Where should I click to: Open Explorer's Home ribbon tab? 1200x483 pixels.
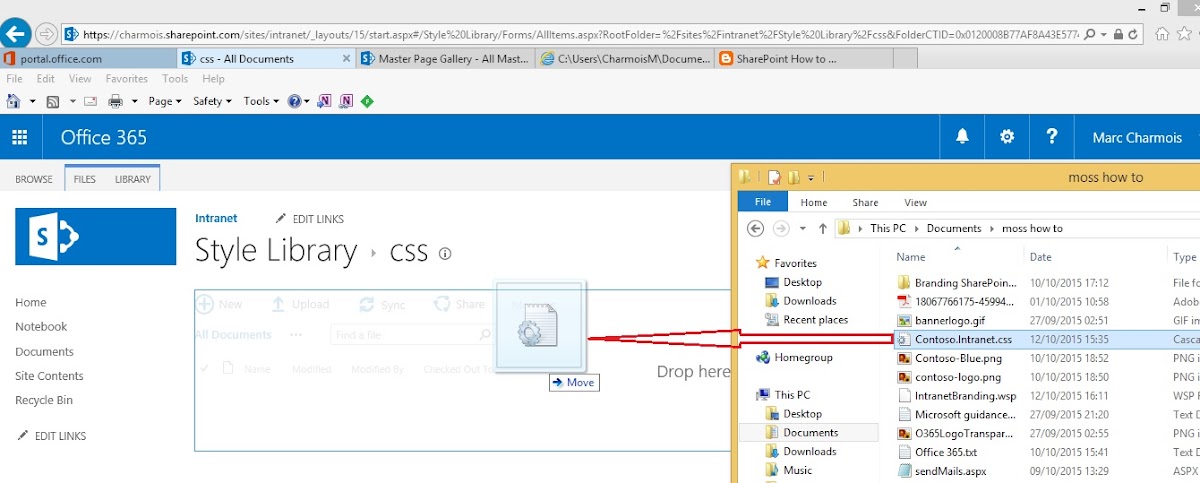[814, 202]
